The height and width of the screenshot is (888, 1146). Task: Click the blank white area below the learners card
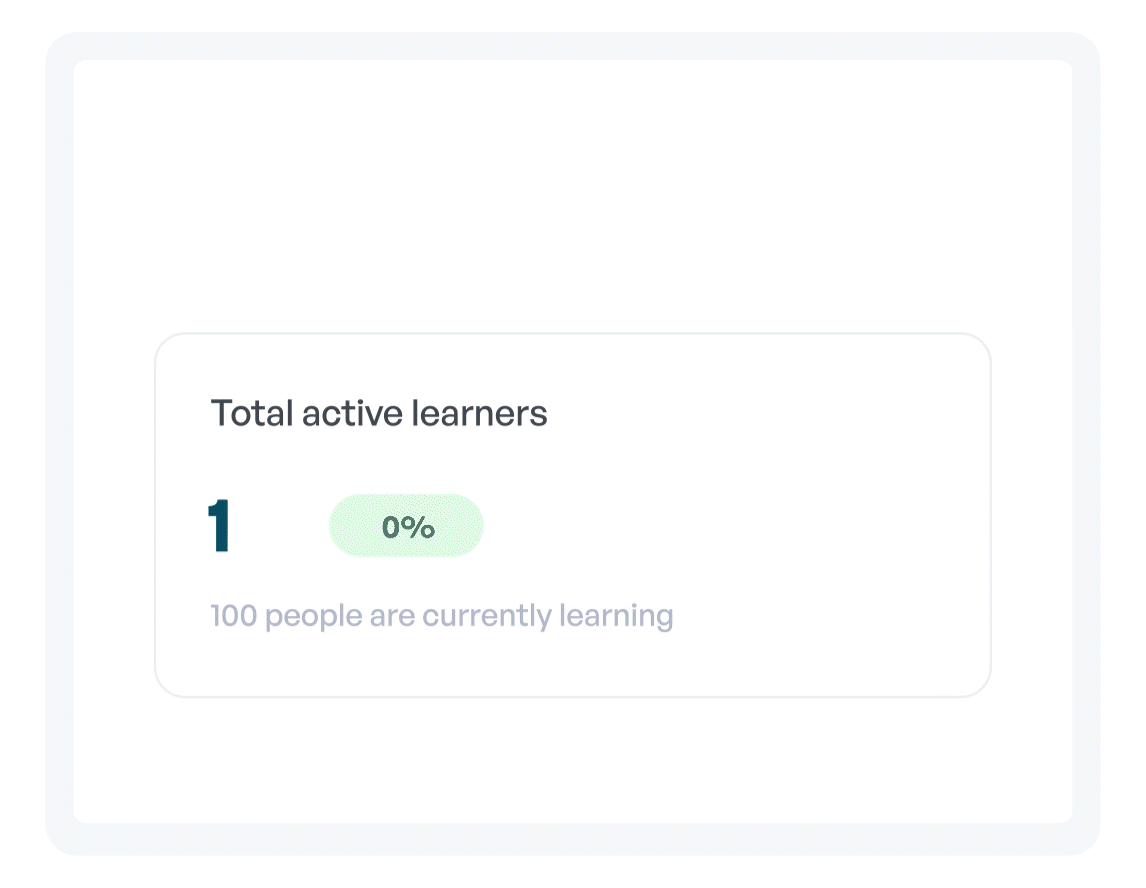pyautogui.click(x=572, y=760)
